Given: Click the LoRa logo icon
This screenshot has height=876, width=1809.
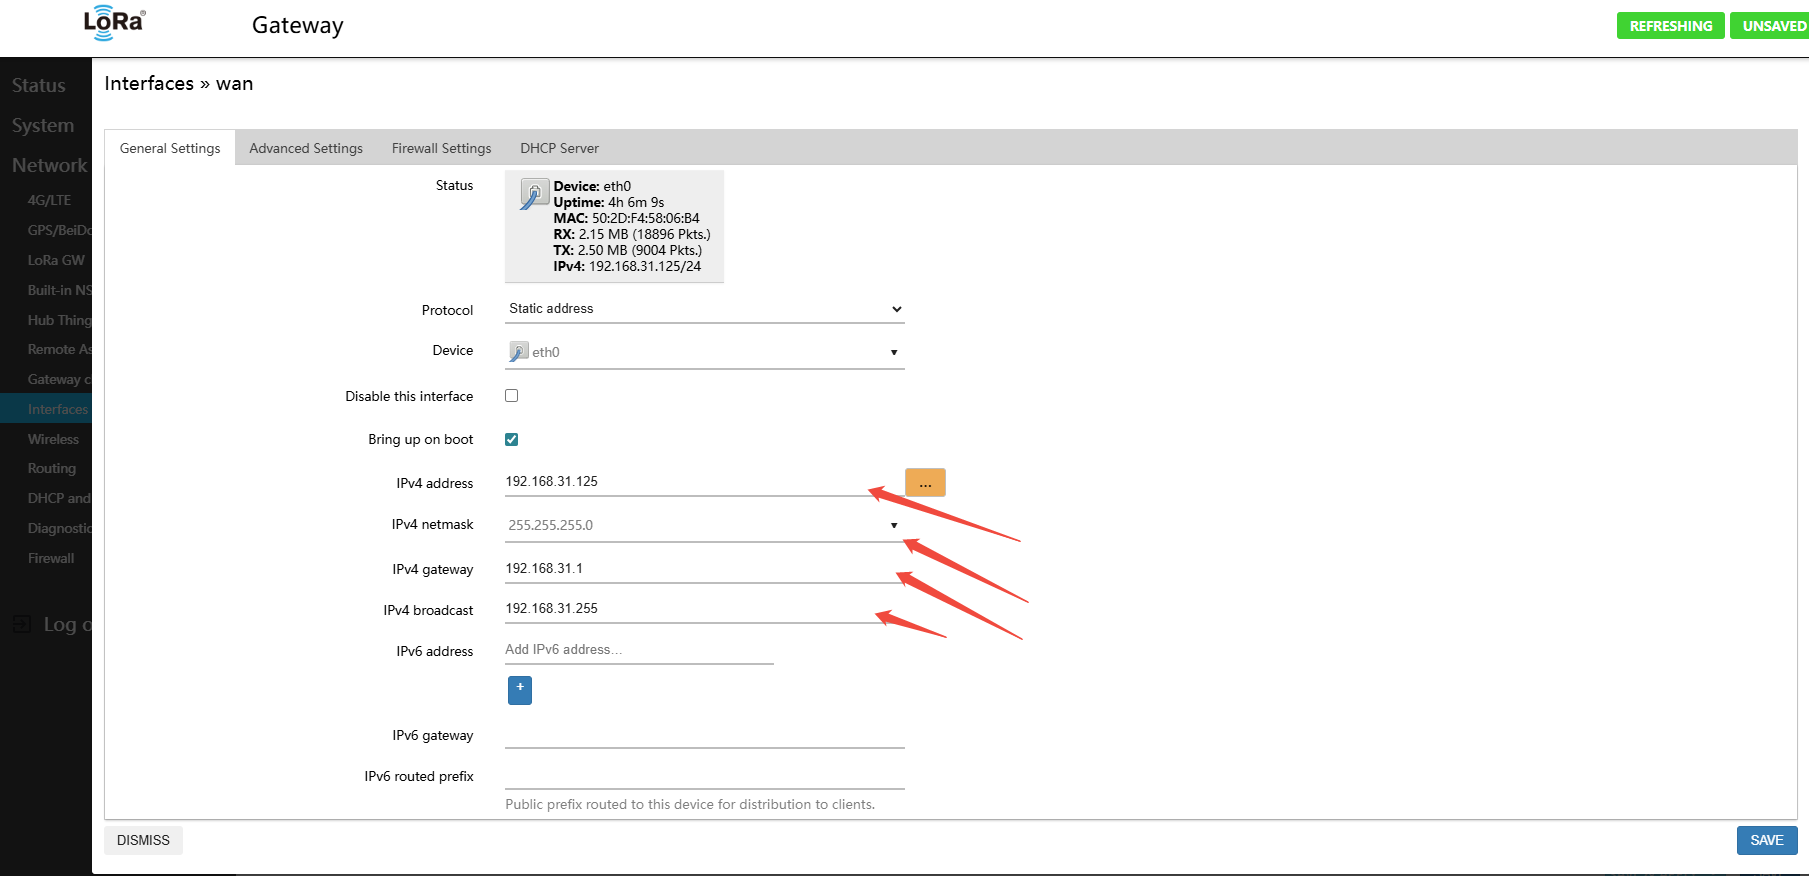Looking at the screenshot, I should click(114, 23).
